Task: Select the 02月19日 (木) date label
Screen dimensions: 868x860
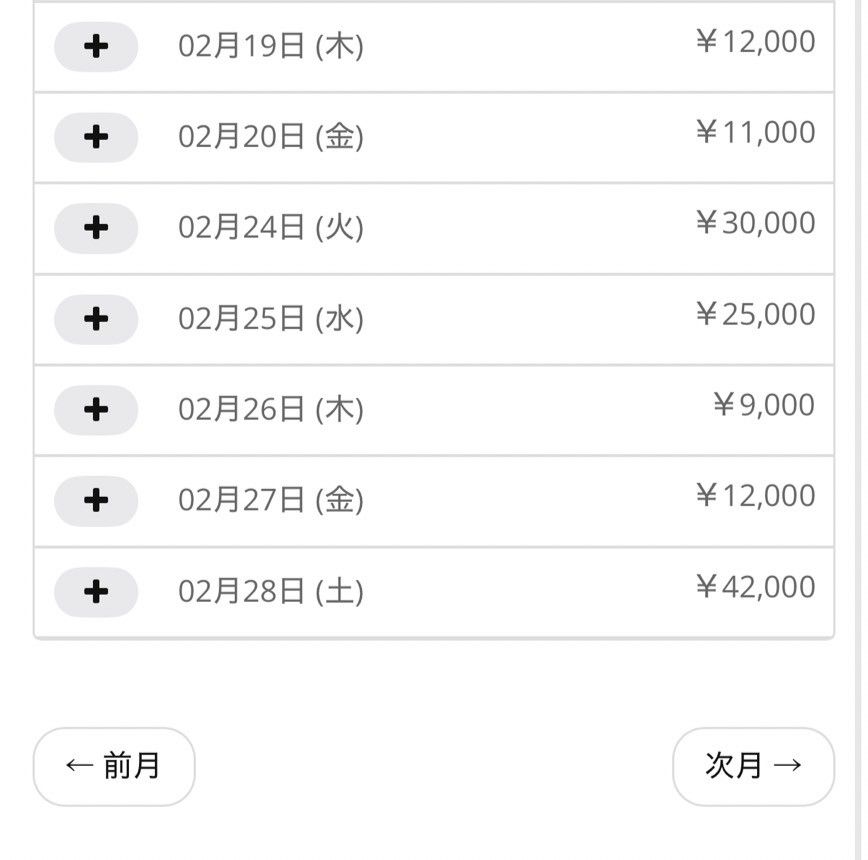Action: pos(271,47)
